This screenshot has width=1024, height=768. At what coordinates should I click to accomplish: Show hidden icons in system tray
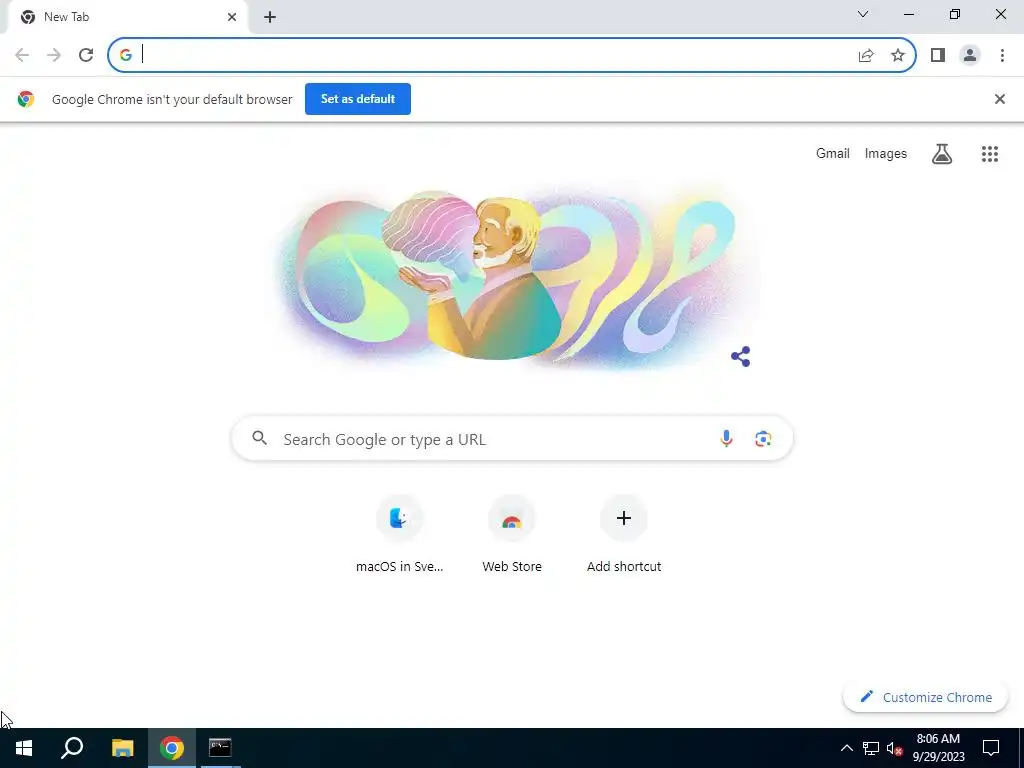[x=846, y=748]
